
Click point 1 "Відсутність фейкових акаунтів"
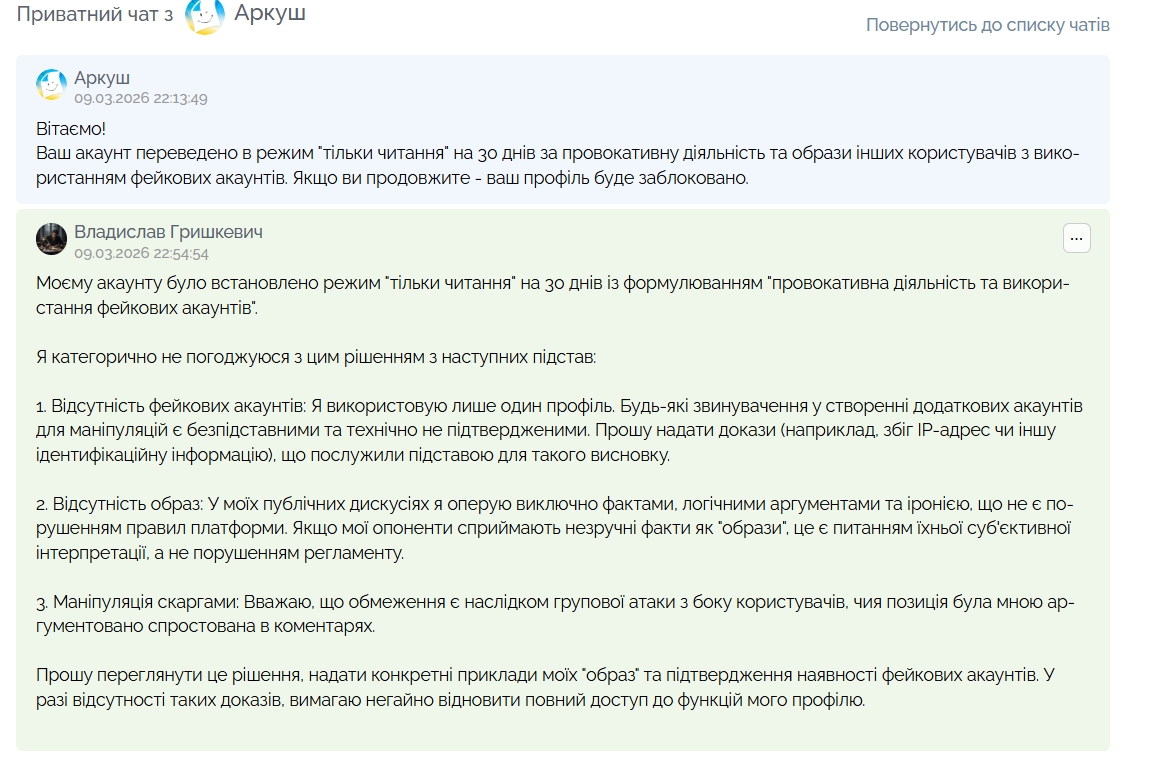coord(559,430)
